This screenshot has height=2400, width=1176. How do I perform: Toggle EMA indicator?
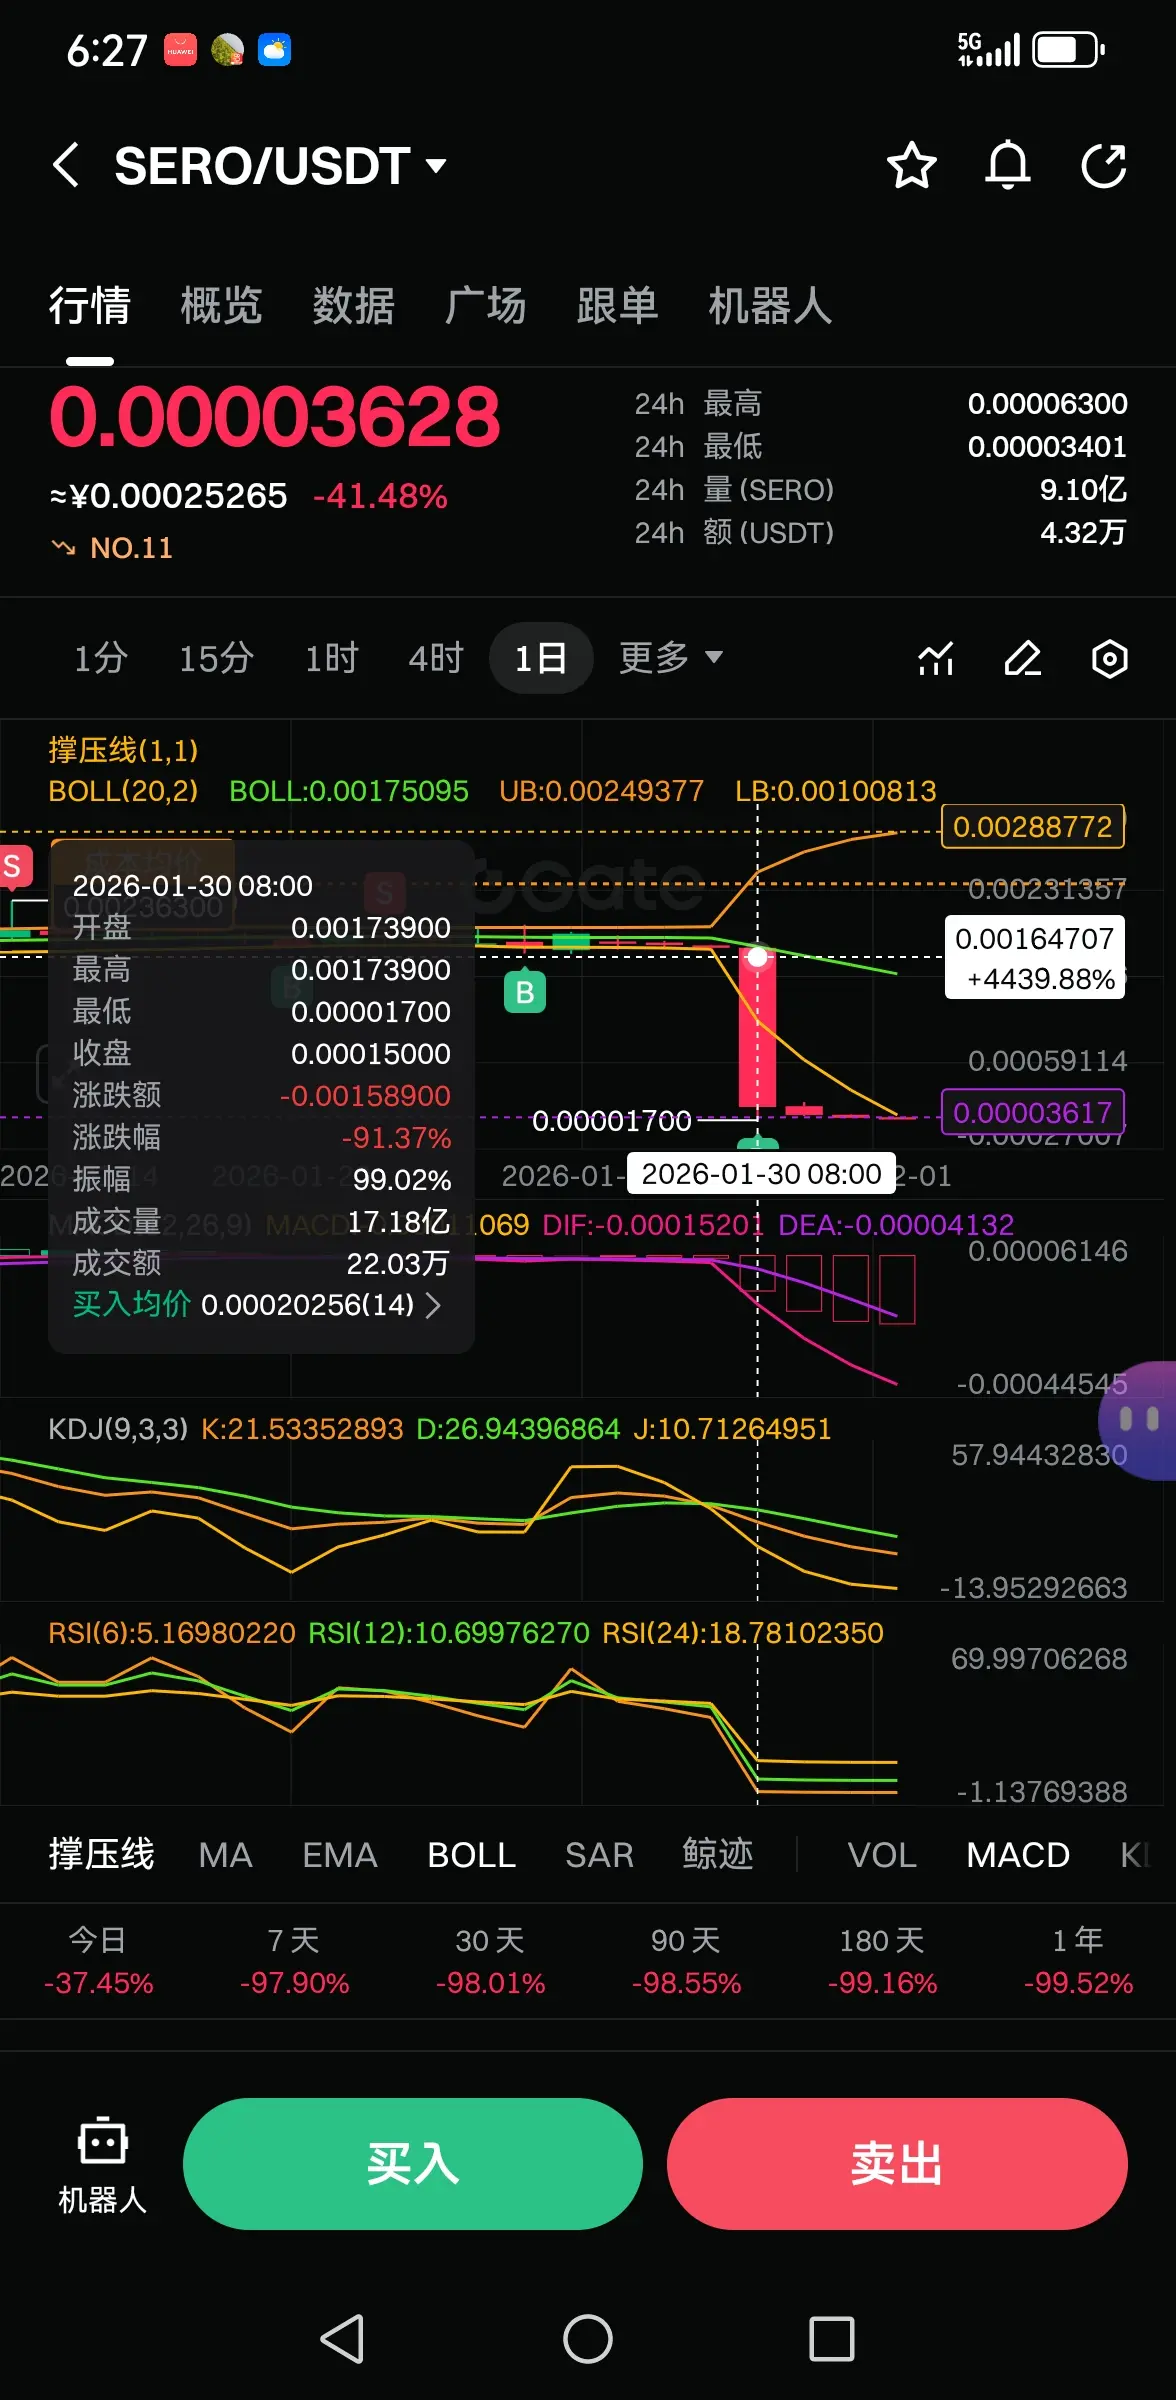[340, 1855]
